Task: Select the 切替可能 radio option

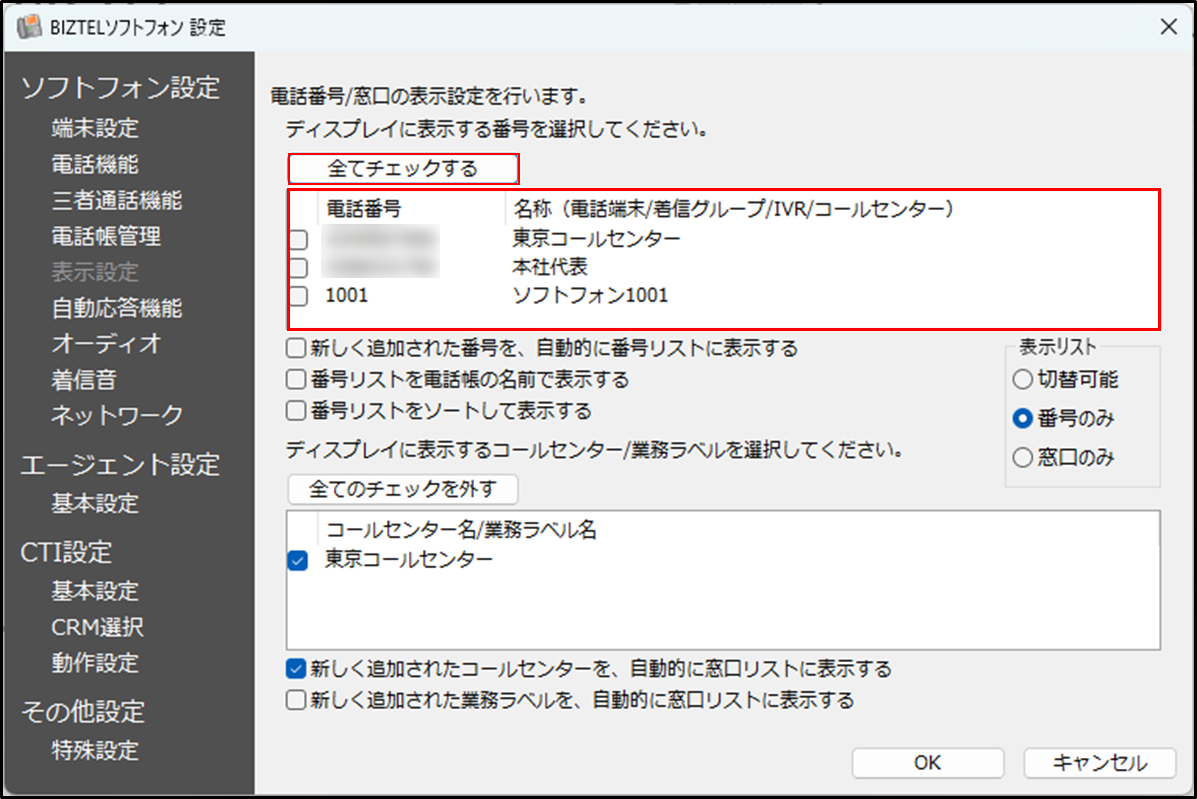Action: (1021, 380)
